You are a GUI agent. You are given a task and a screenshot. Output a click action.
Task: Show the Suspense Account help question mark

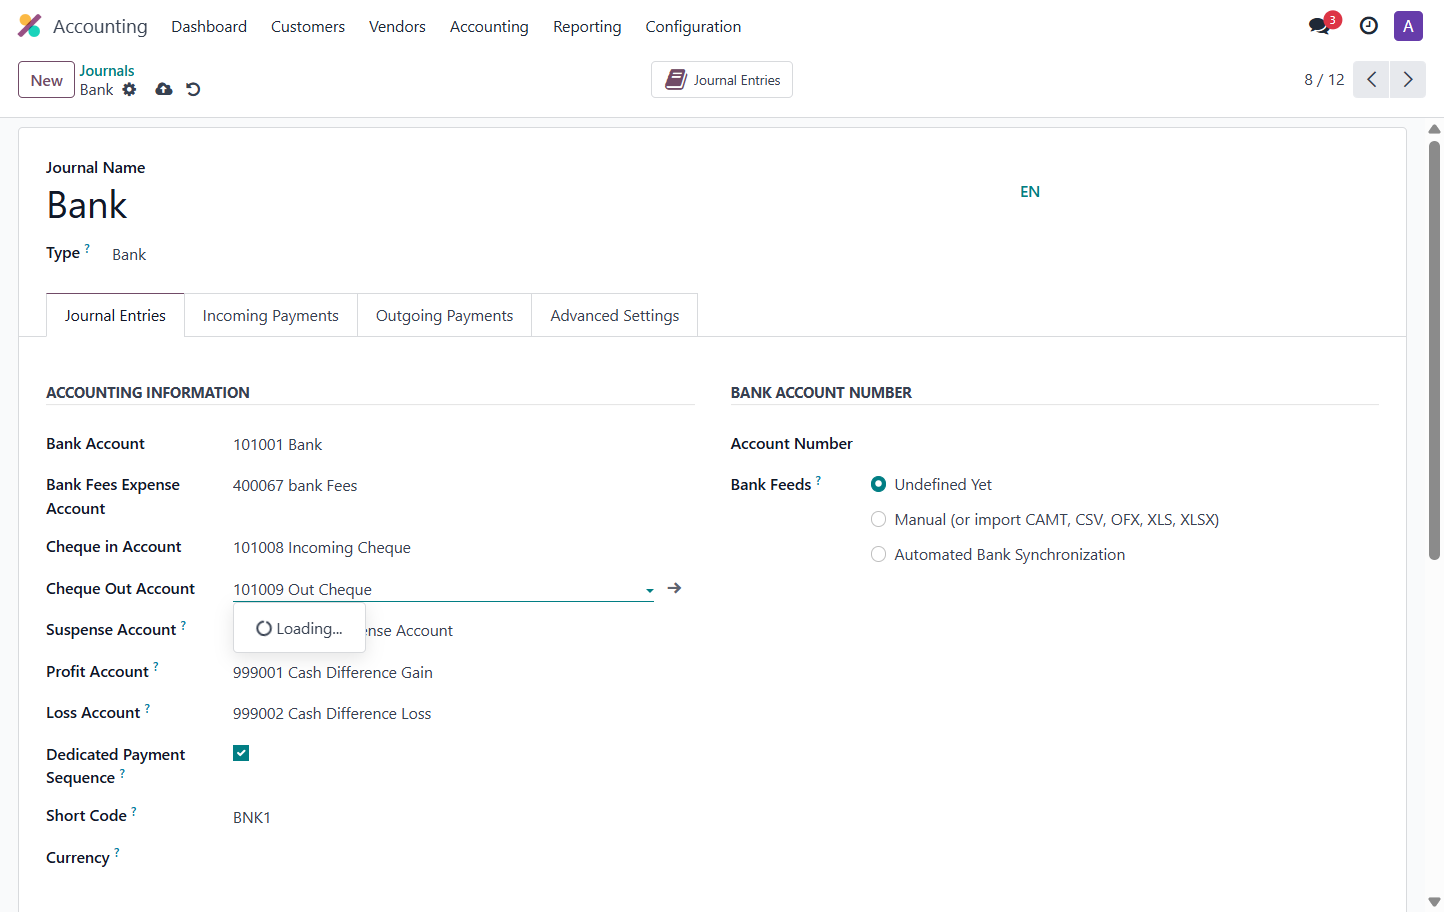[x=183, y=625]
